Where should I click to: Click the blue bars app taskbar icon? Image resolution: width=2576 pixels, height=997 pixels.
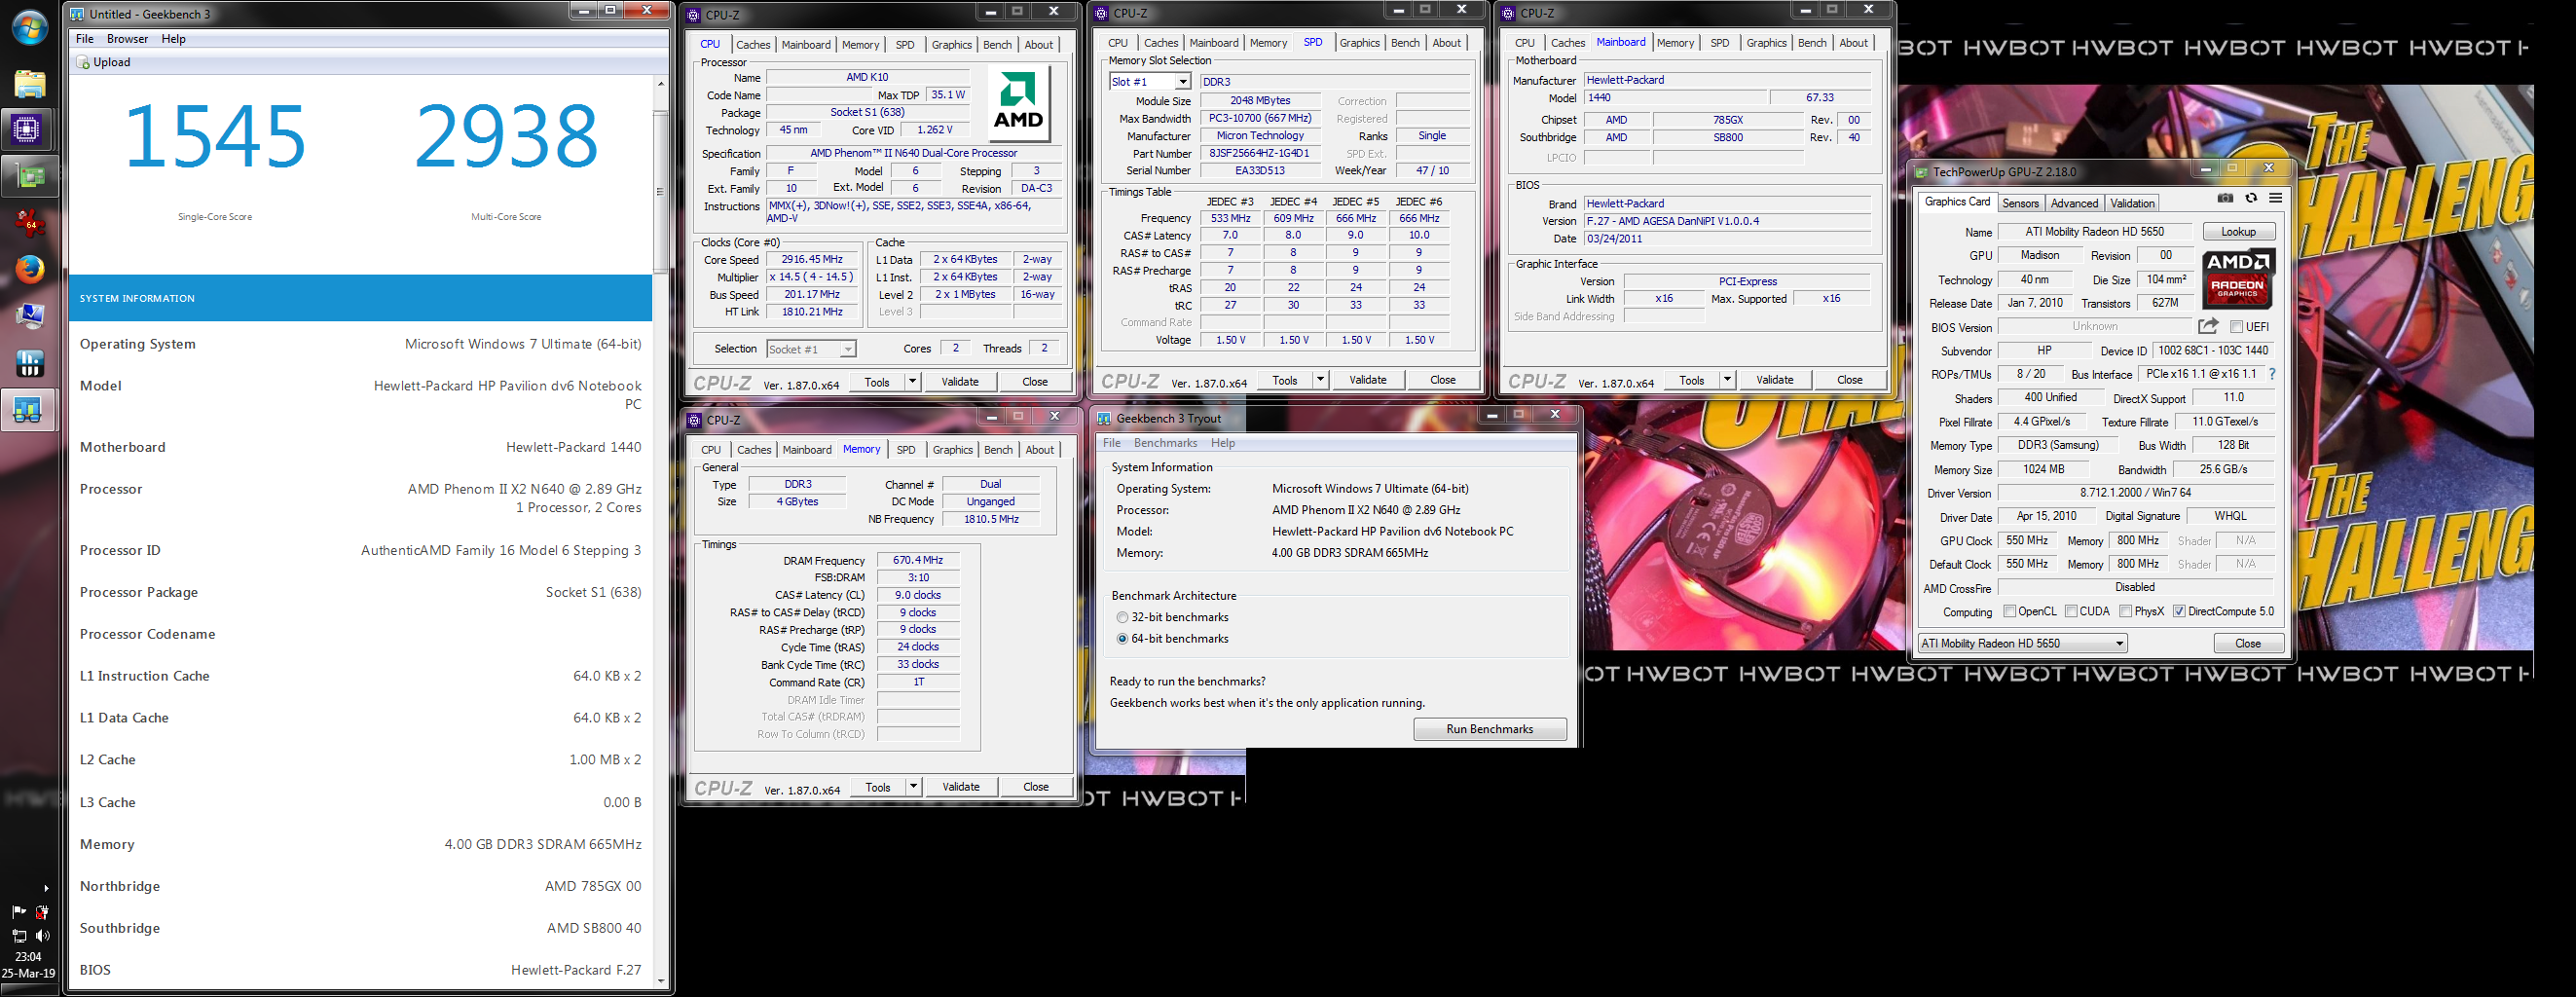29,363
